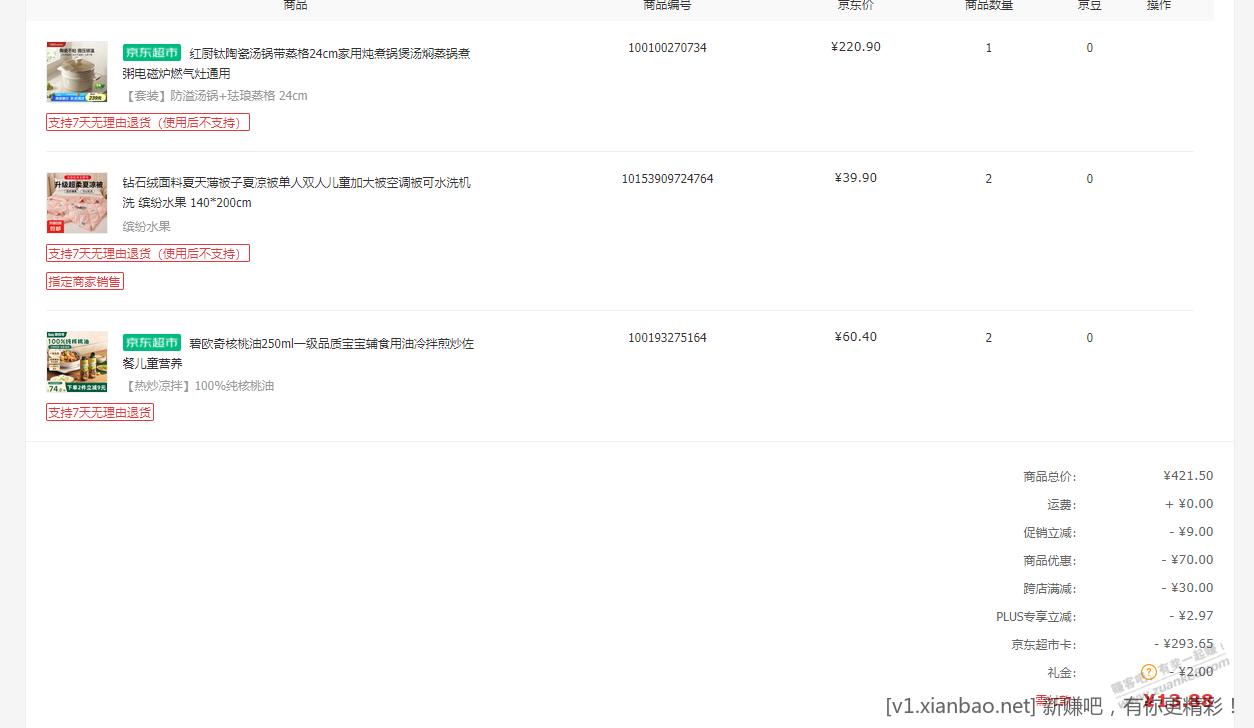The width and height of the screenshot is (1254, 728).
Task: Click quantity 1 in the soup pot row
Action: [x=989, y=48]
